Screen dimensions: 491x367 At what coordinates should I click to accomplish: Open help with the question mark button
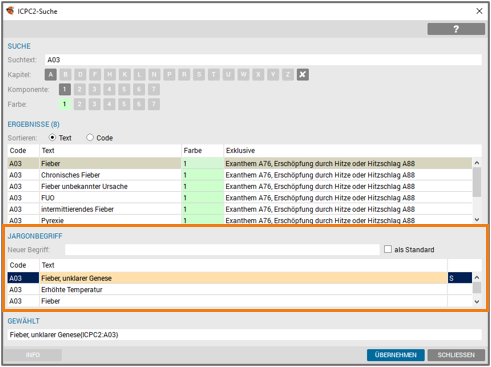click(456, 29)
